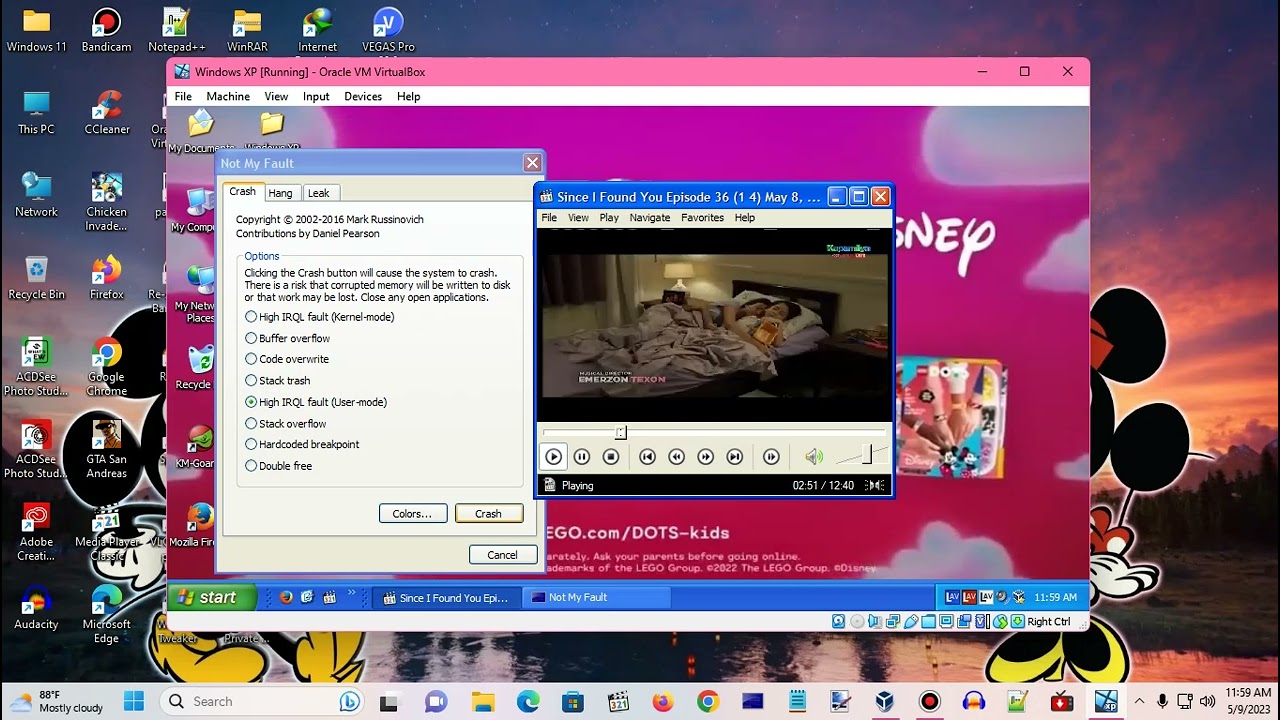Select the Stack overflow option

tap(286, 423)
